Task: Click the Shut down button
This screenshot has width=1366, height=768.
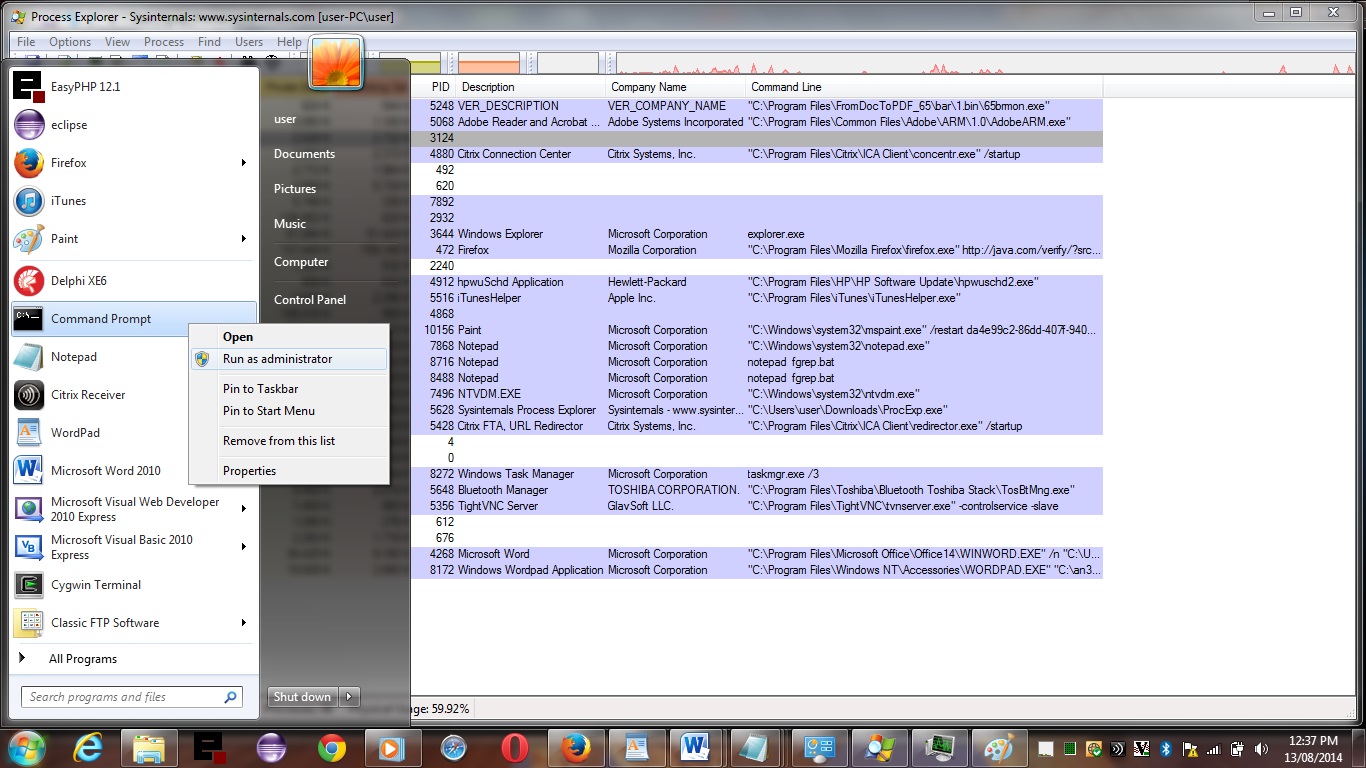Action: coord(304,697)
